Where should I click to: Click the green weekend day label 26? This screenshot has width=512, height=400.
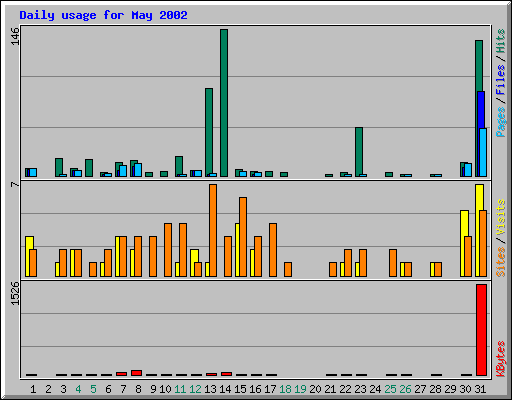click(405, 389)
